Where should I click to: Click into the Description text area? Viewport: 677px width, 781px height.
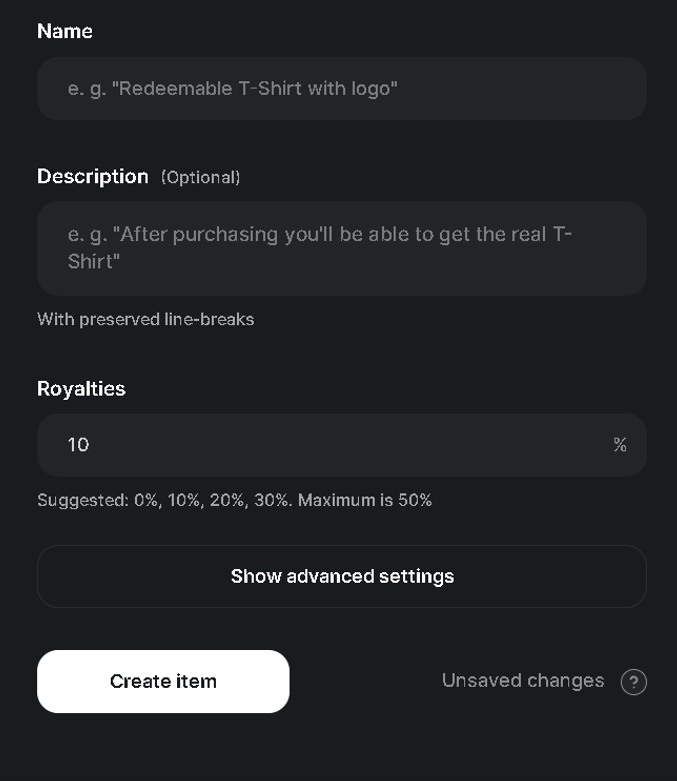pos(342,248)
